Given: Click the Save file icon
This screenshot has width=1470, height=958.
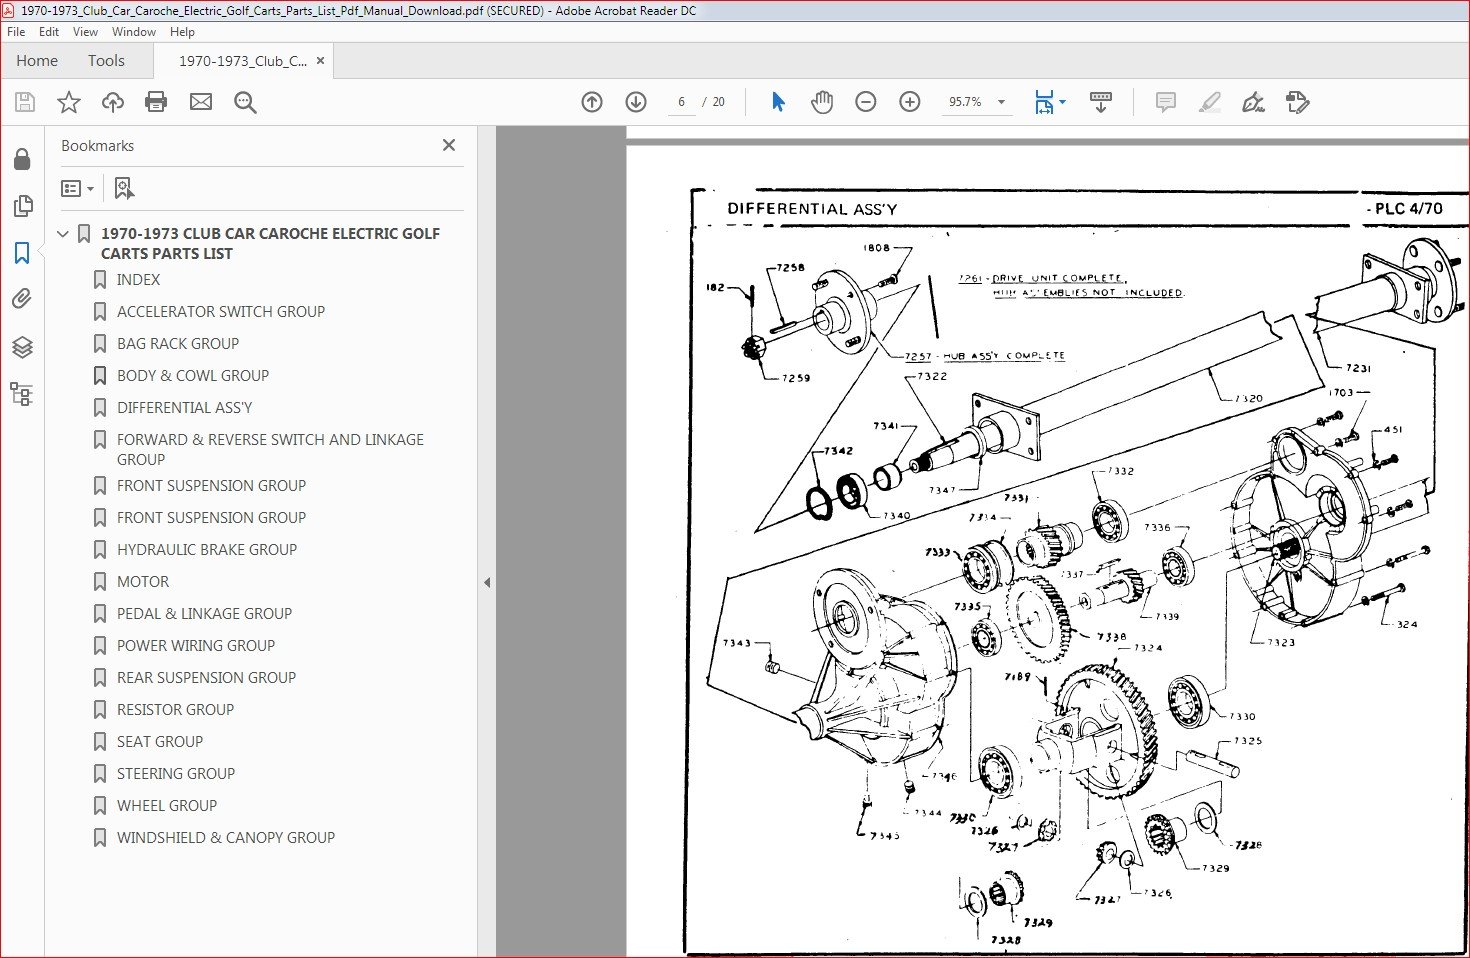Looking at the screenshot, I should click(x=25, y=102).
